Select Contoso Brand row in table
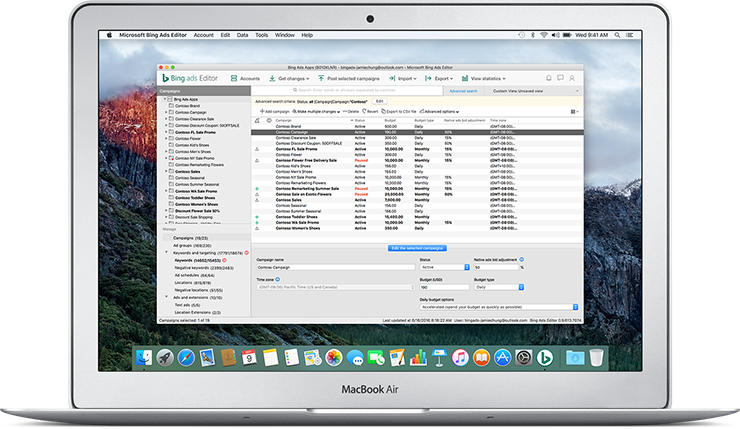This screenshot has width=740, height=429. coord(417,126)
